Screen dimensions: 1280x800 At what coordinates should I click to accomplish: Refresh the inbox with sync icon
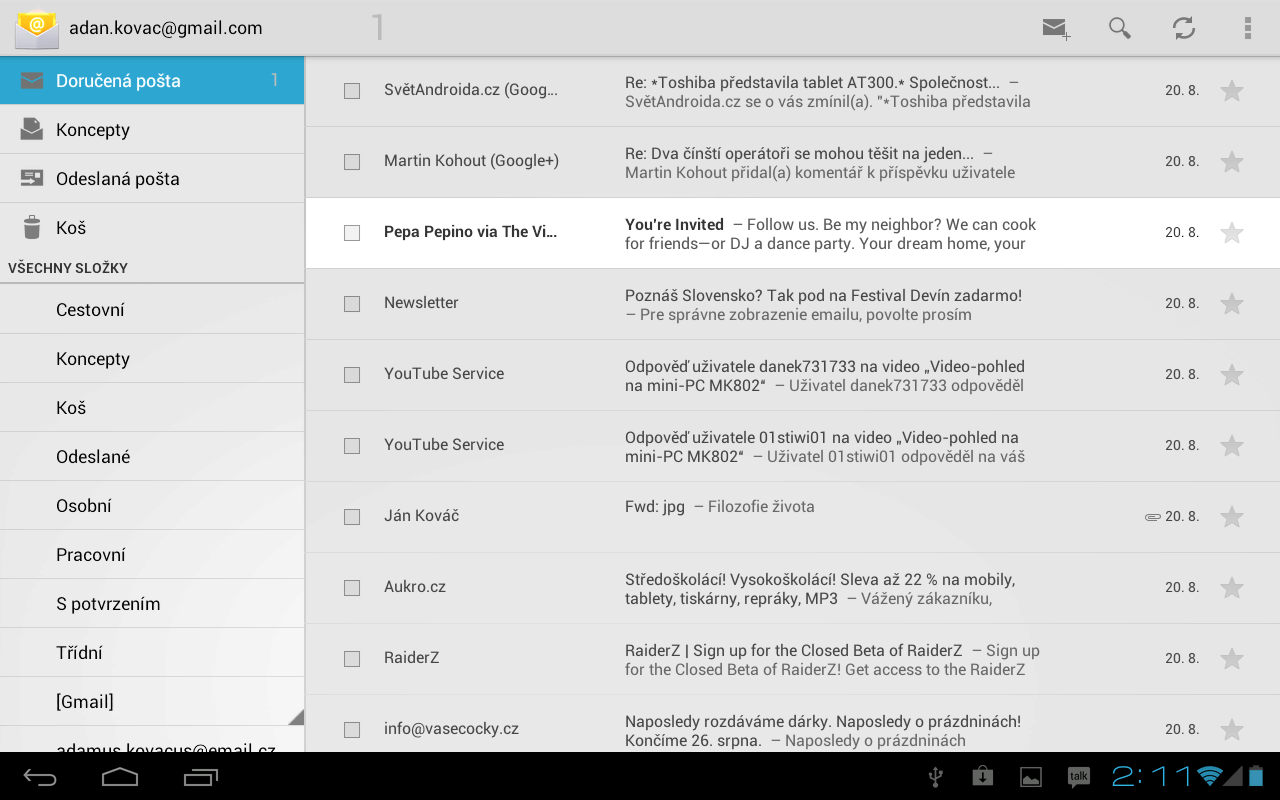[1184, 28]
